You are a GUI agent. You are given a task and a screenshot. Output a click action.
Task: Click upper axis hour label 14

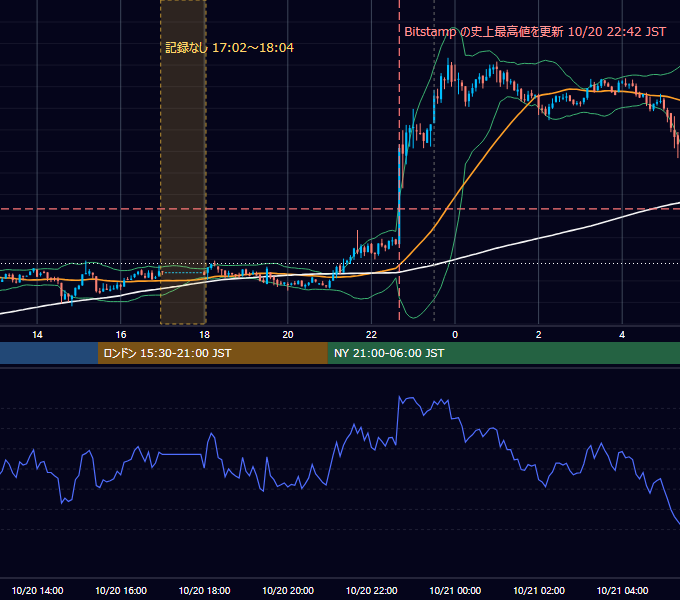[37, 335]
